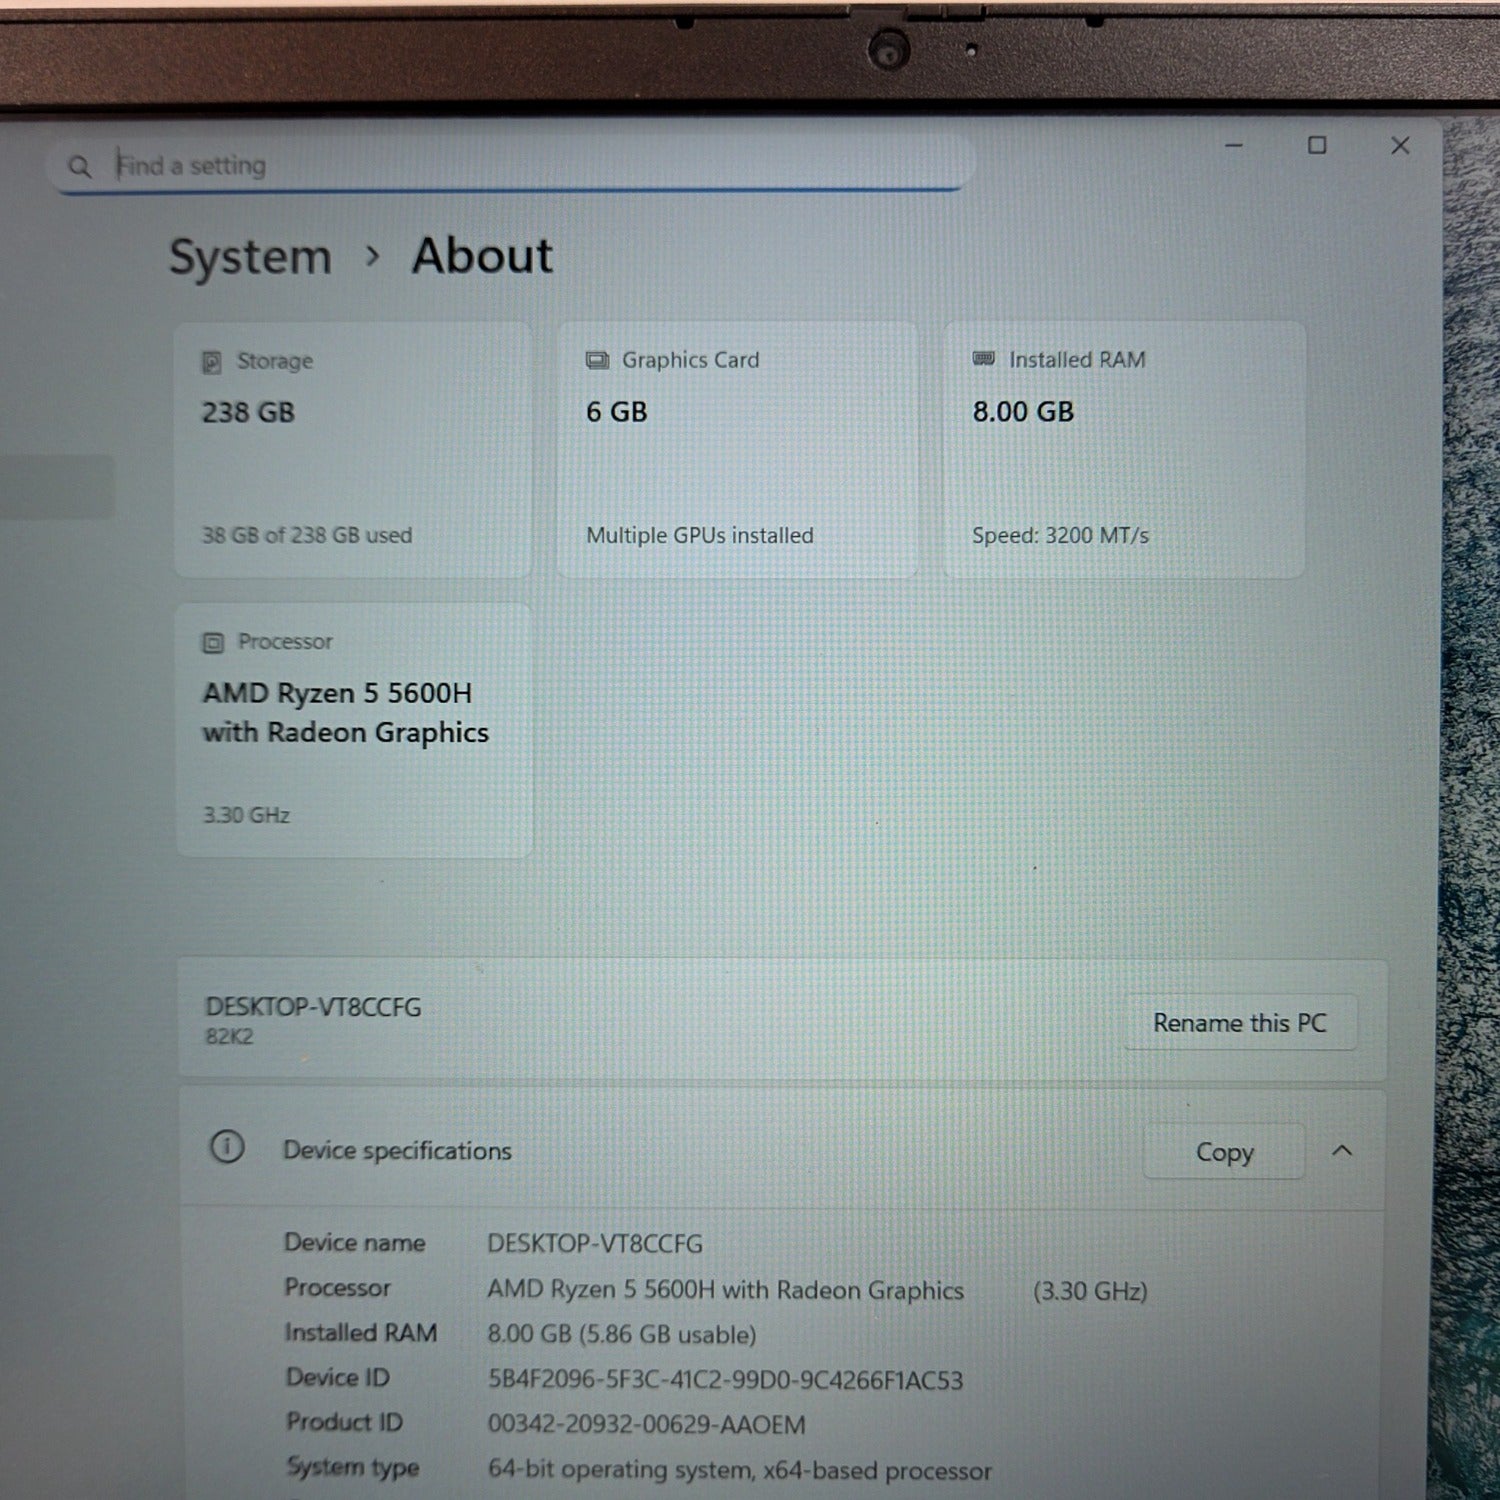Select the 'Speed: 3200 MT/s' text
Screen dimensions: 1500x1500
tap(1061, 535)
